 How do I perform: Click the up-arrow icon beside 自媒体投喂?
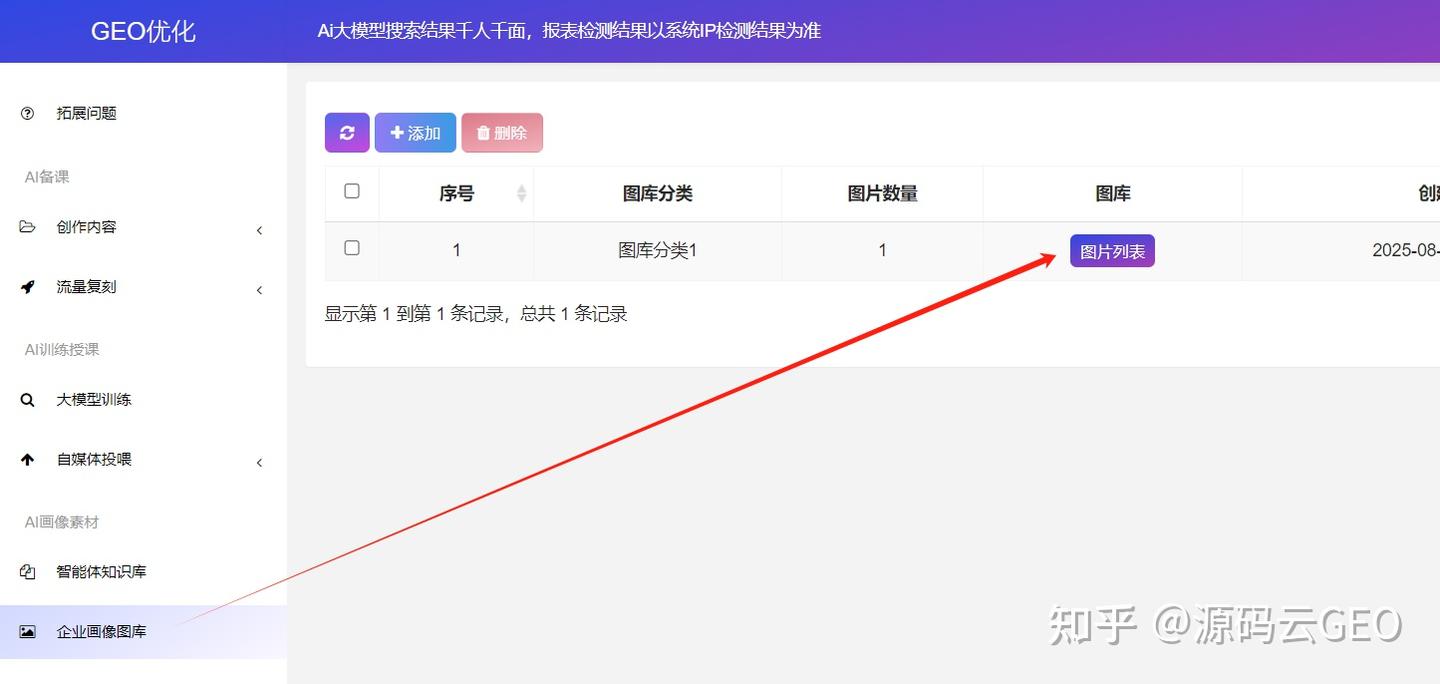coord(27,460)
